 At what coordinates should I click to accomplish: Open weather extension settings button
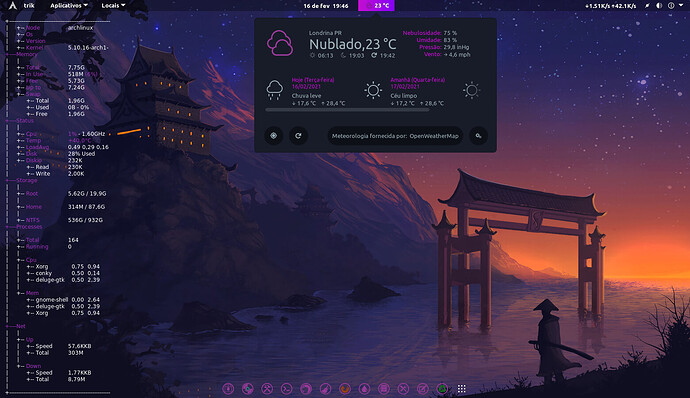coord(478,136)
